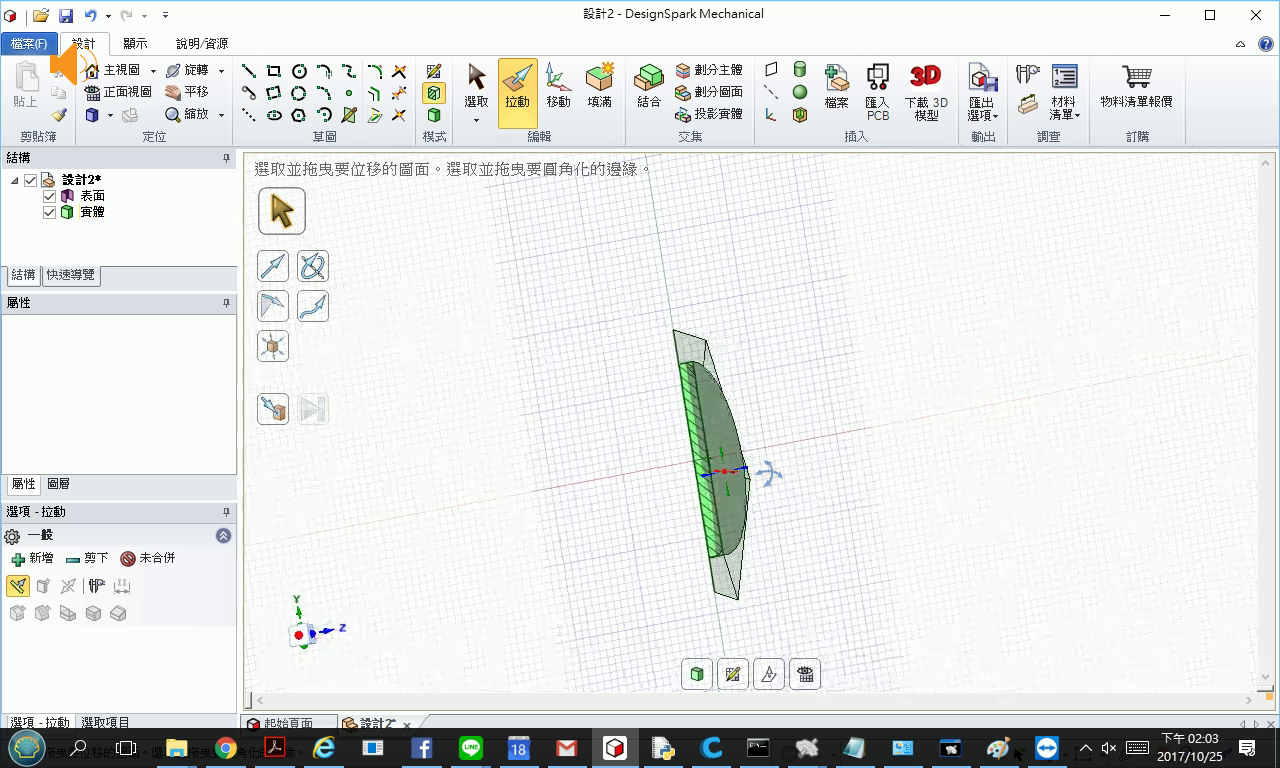This screenshot has height=768, width=1280.
Task: Click the Revolve tool guide in viewport
Action: tap(313, 266)
